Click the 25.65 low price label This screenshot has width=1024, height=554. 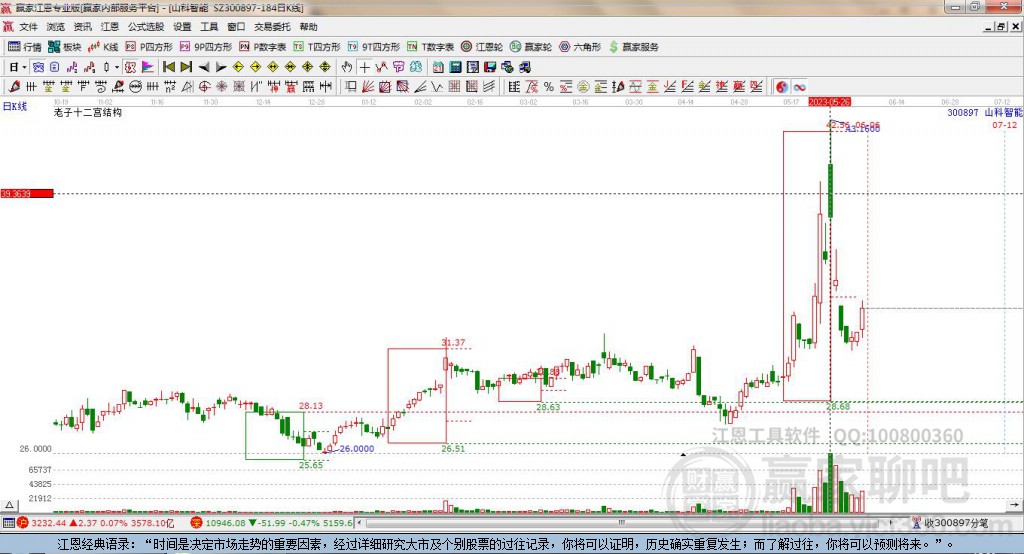pyautogui.click(x=311, y=465)
